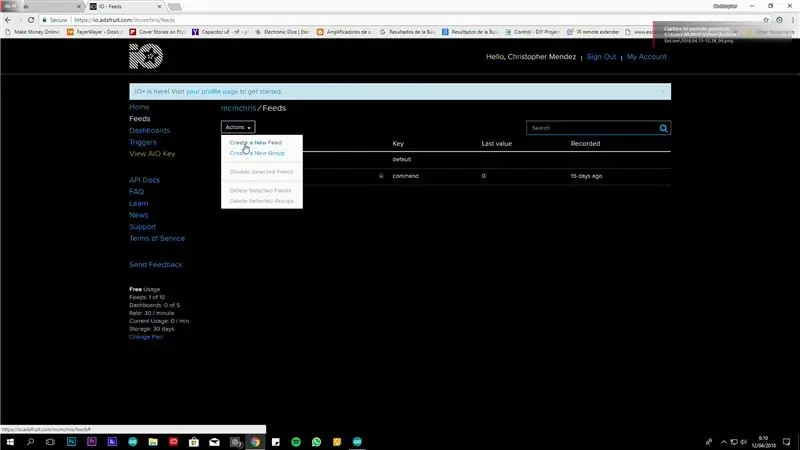Click mcmchris in the breadcrumb
Viewport: 800px width, 450px height.
click(238, 108)
